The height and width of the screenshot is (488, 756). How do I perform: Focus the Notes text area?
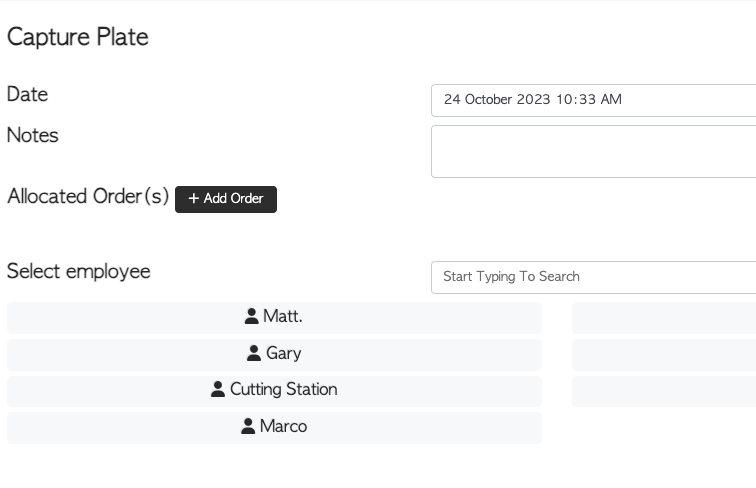click(592, 151)
